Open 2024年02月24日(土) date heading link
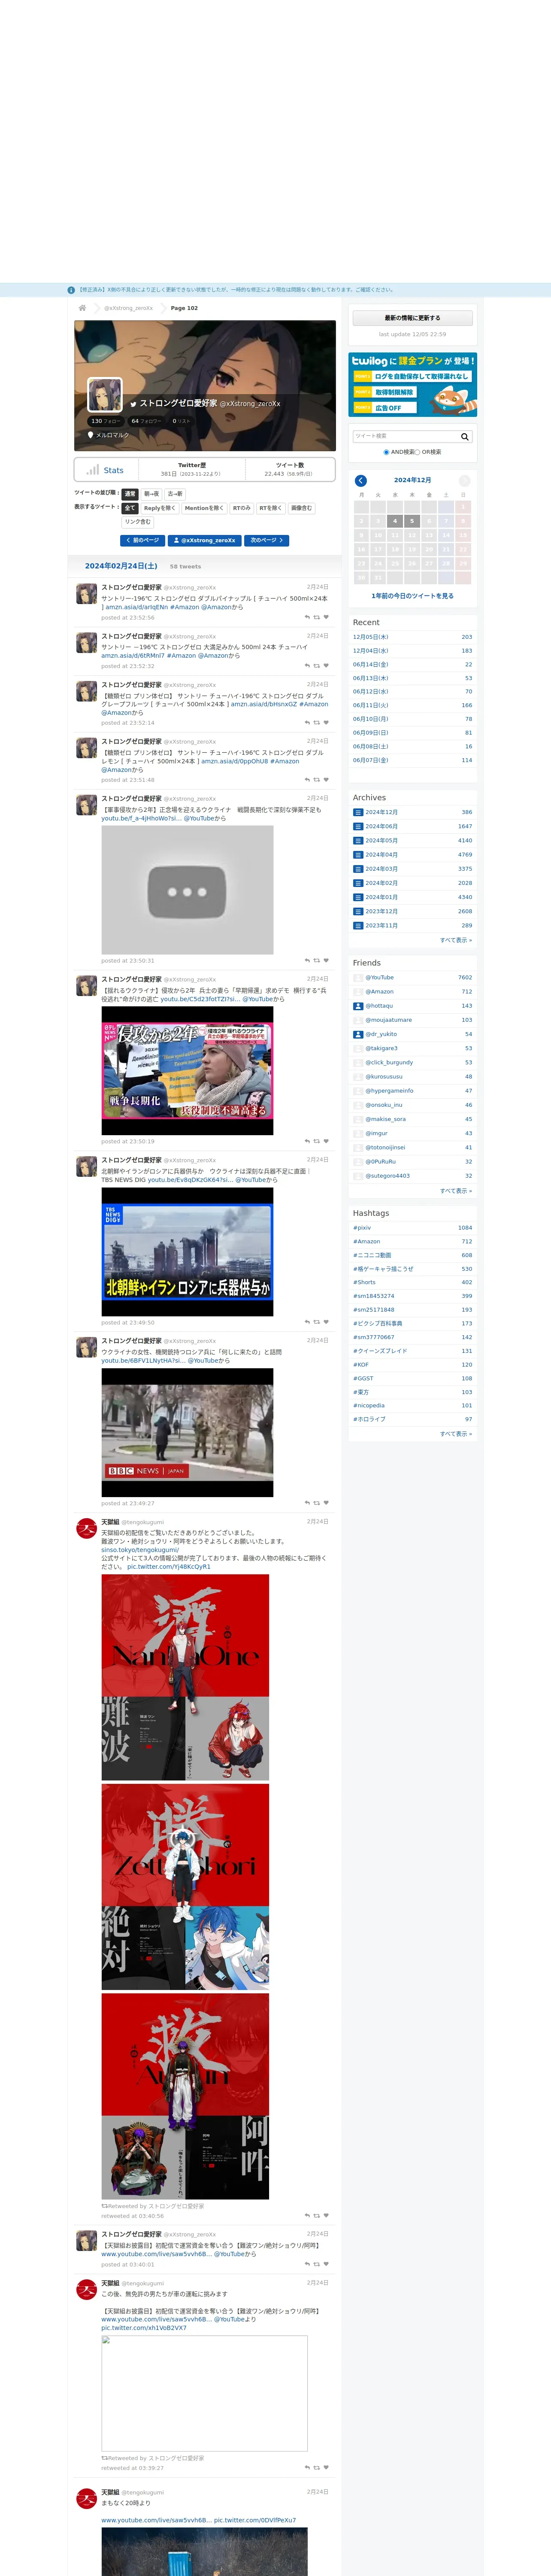Screen dimensions: 551x2576 tap(120, 566)
